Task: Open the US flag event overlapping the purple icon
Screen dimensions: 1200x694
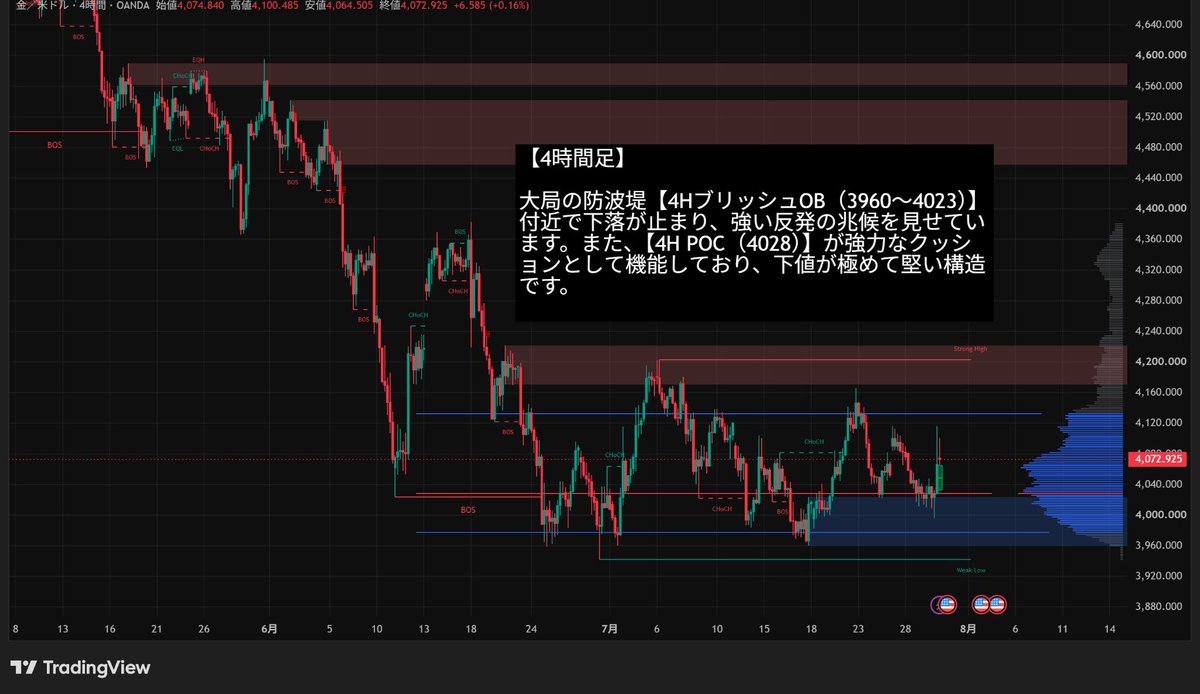Action: 947,604
